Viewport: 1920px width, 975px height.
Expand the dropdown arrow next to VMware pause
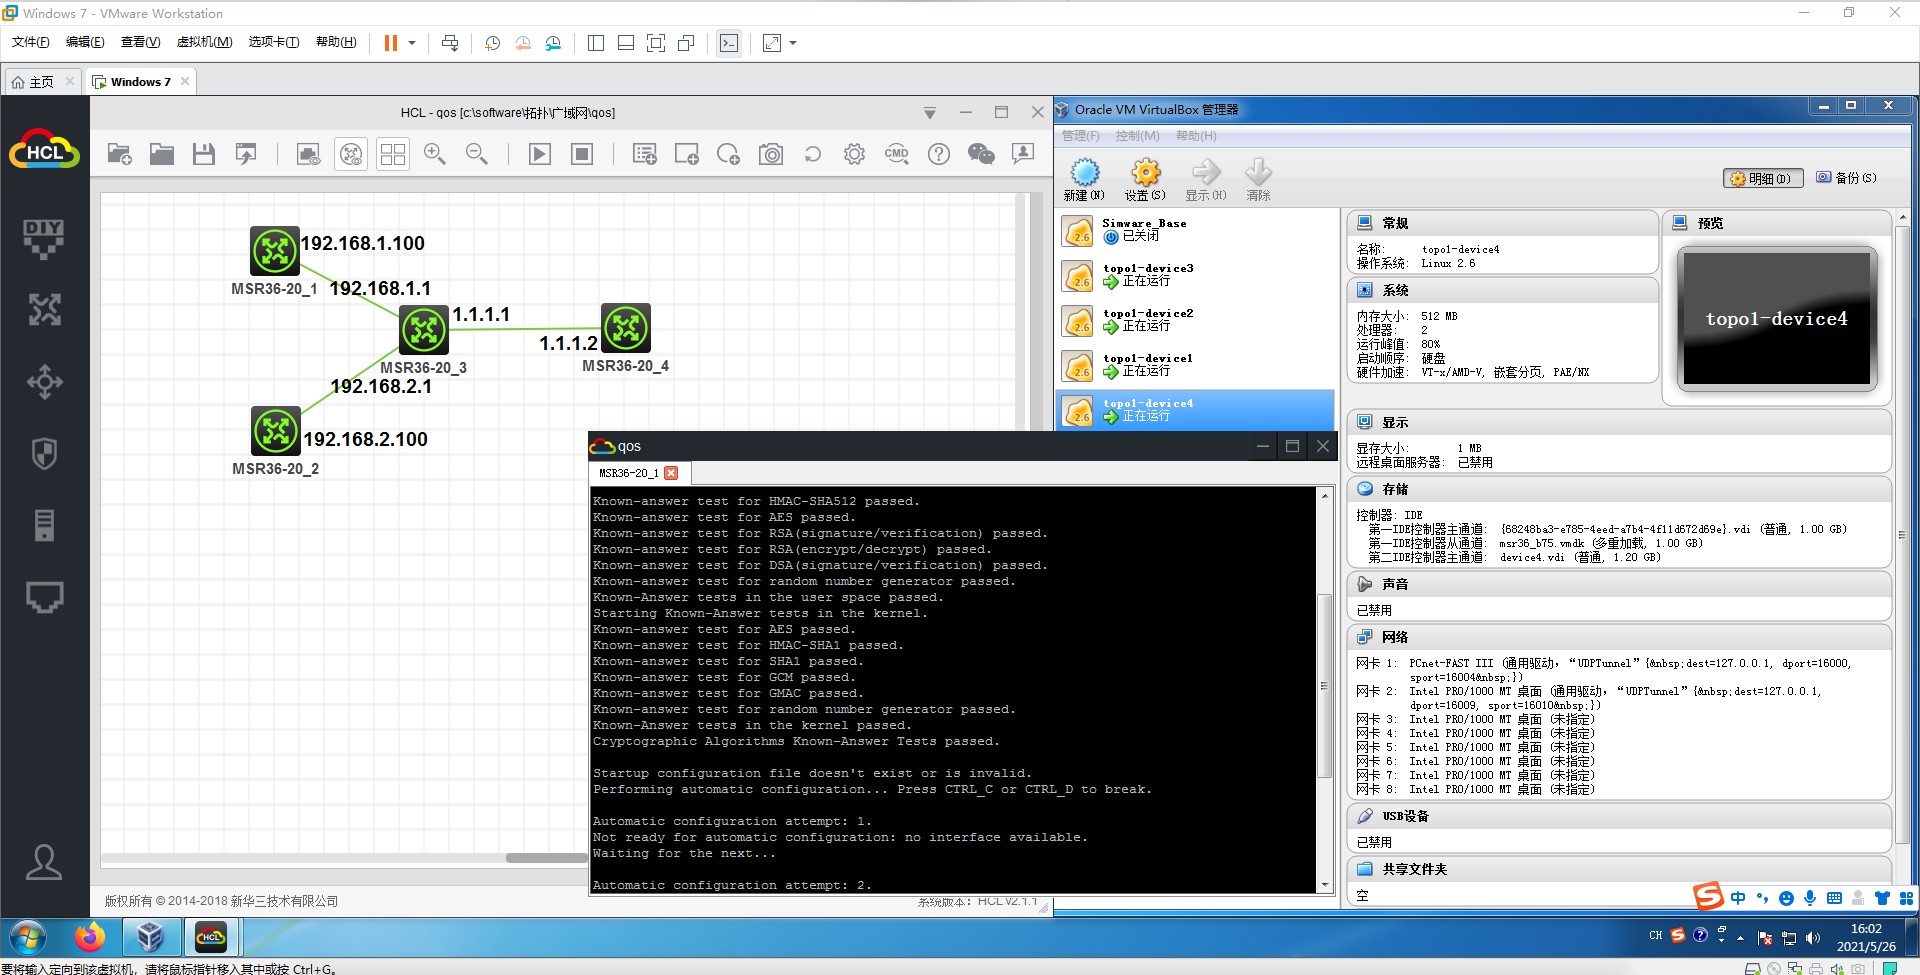coord(412,43)
